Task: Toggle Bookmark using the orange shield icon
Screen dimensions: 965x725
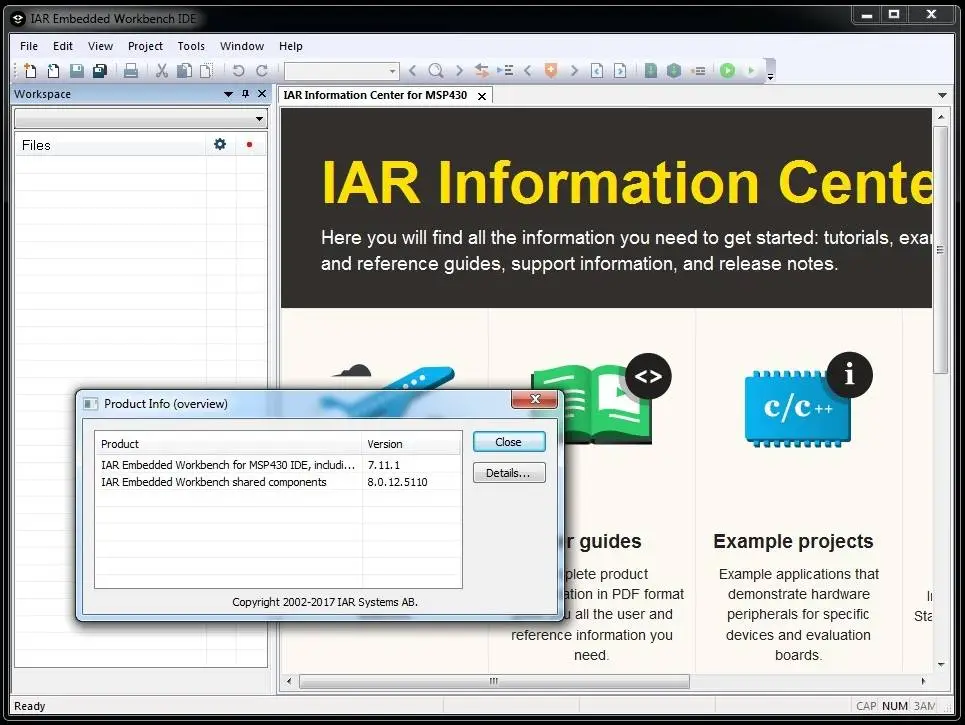Action: [x=551, y=71]
